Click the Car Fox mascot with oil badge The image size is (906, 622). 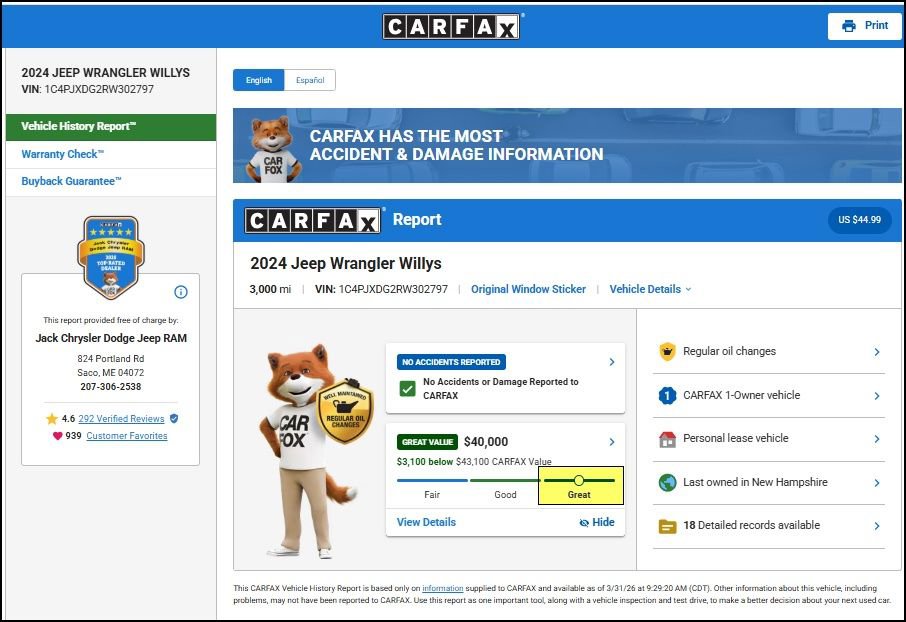coord(315,451)
